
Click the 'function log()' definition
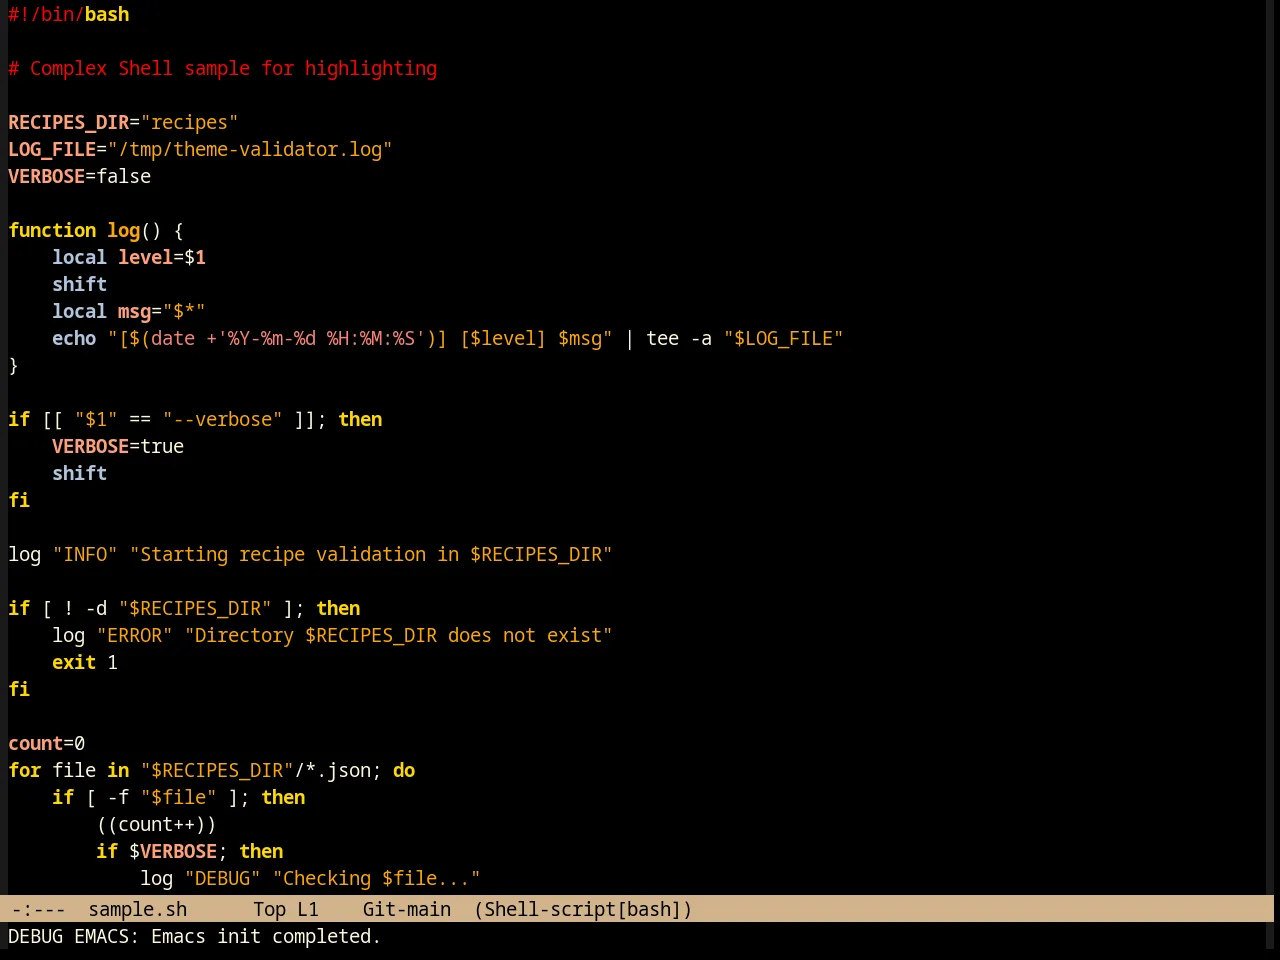pyautogui.click(x=96, y=230)
